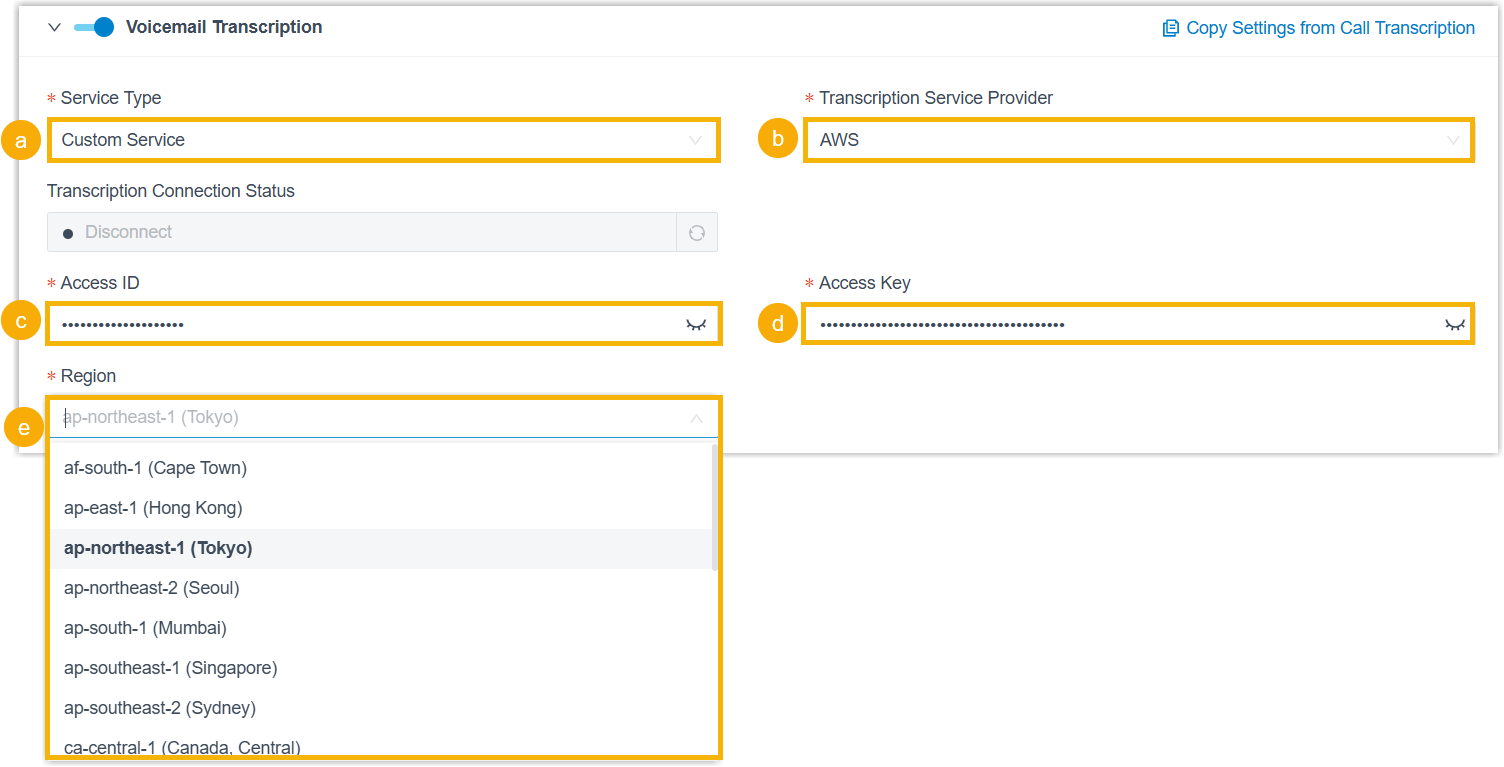1504x767 pixels.
Task: Click the Service Type label
Action: click(x=111, y=98)
